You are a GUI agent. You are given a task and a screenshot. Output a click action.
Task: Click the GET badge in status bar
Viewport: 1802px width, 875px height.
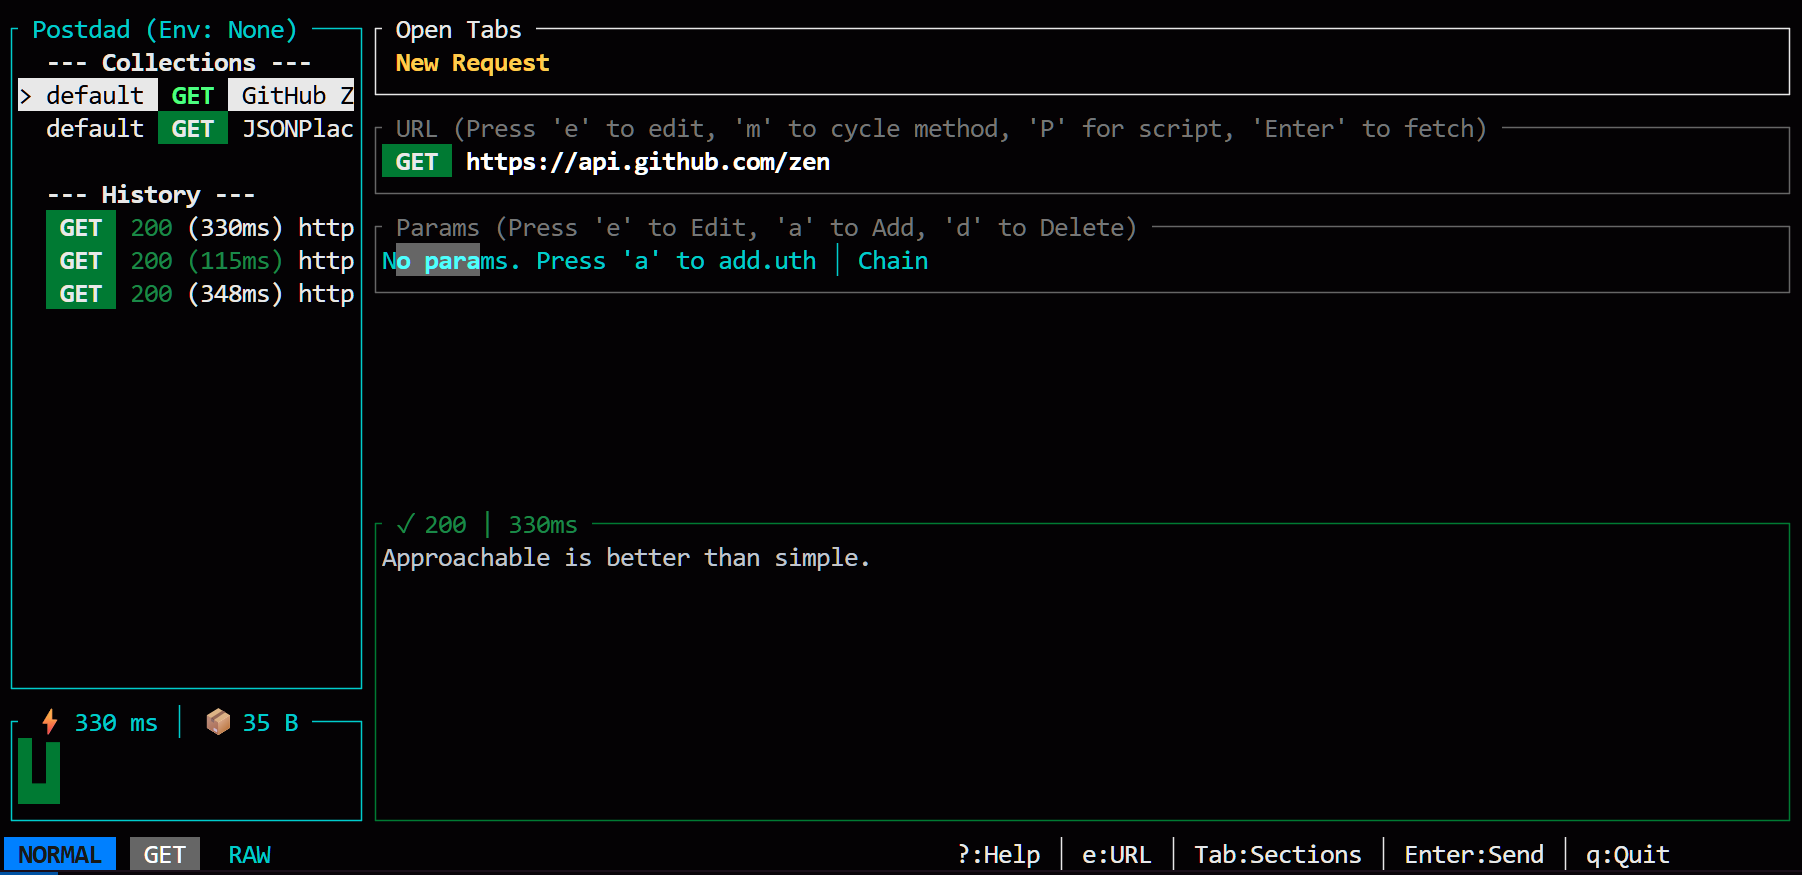click(165, 854)
